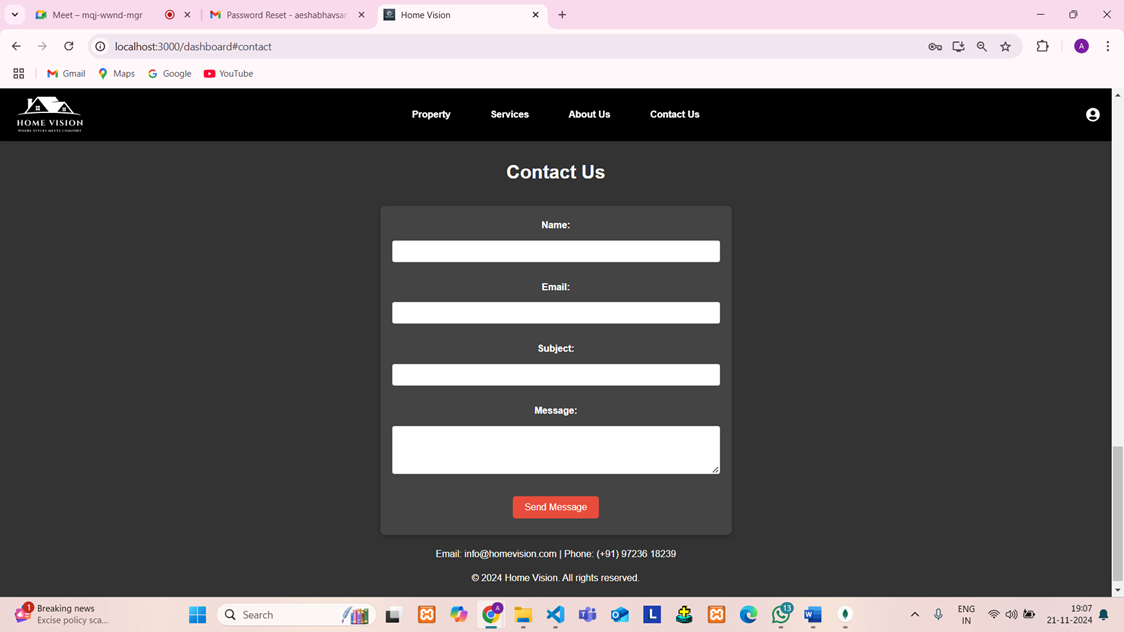The width and height of the screenshot is (1124, 632).
Task: Open the Chrome apps grid icon
Action: [18, 74]
